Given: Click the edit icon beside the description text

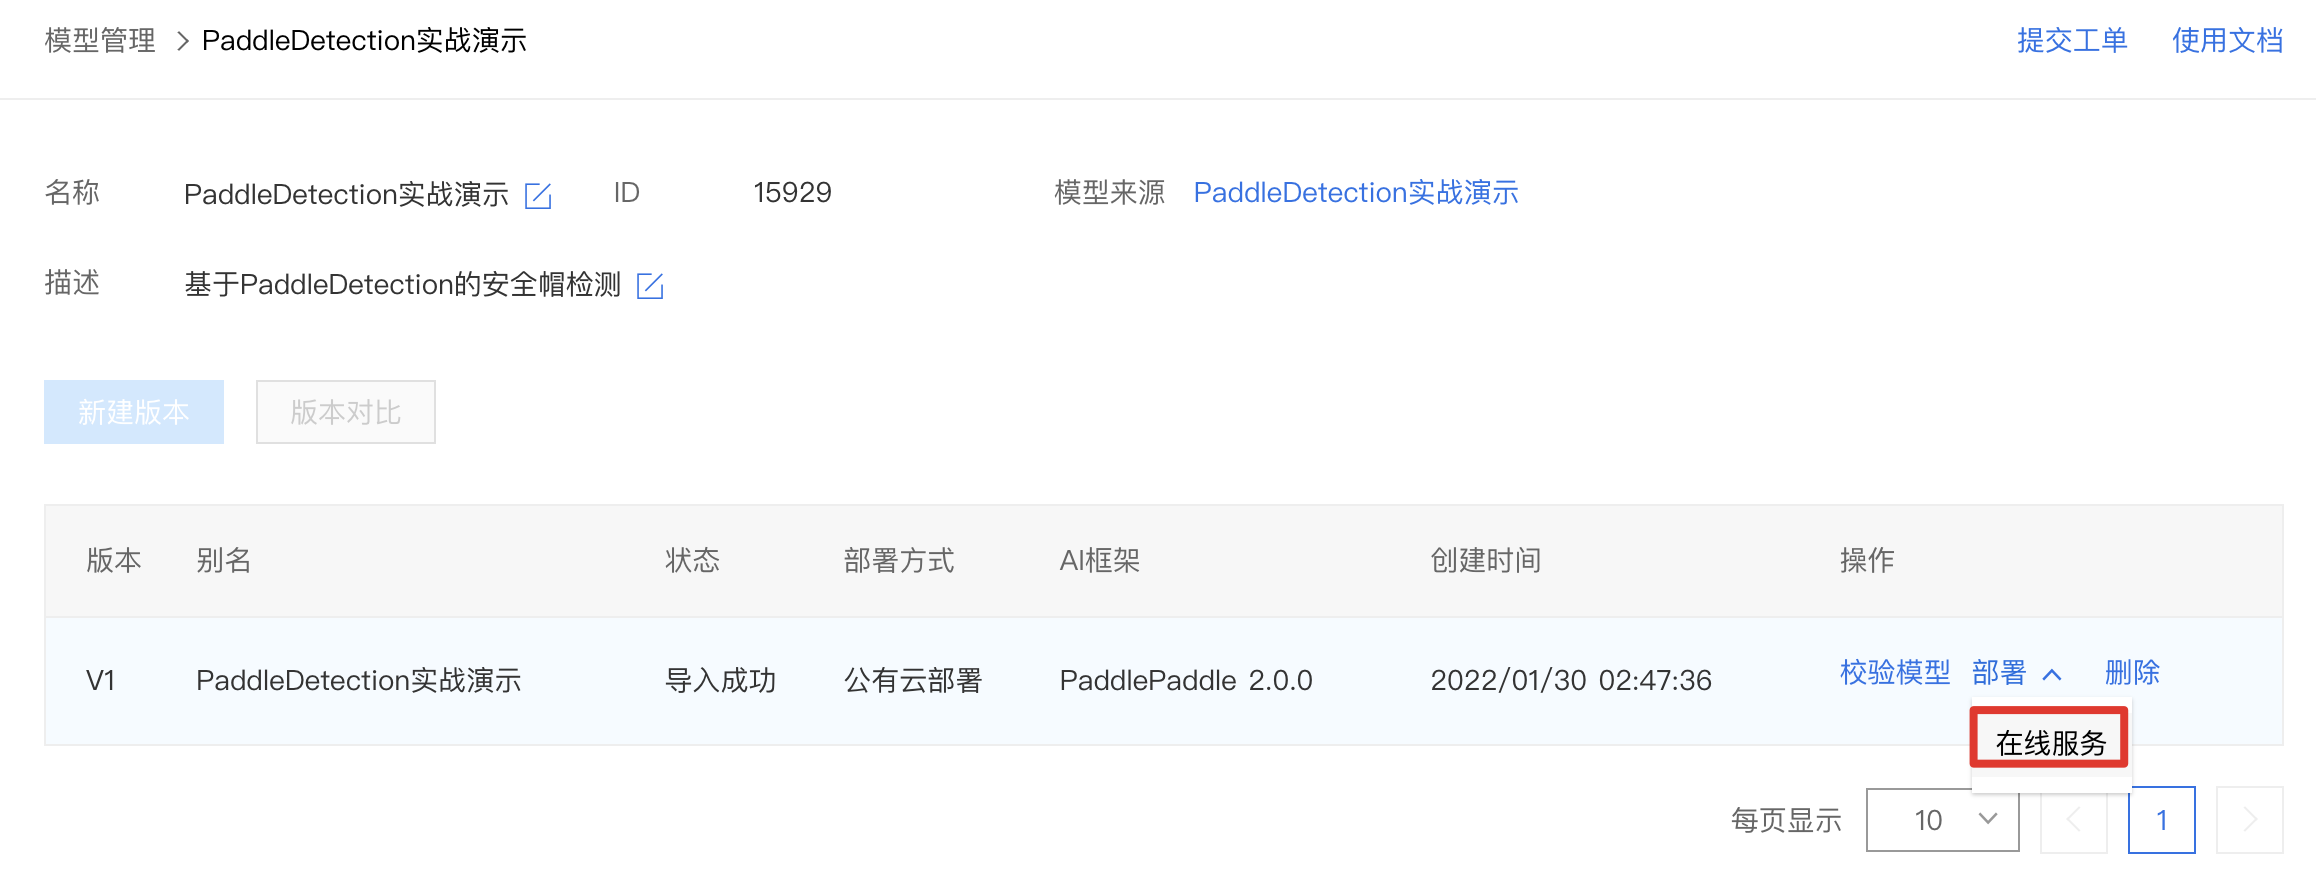Looking at the screenshot, I should point(650,285).
